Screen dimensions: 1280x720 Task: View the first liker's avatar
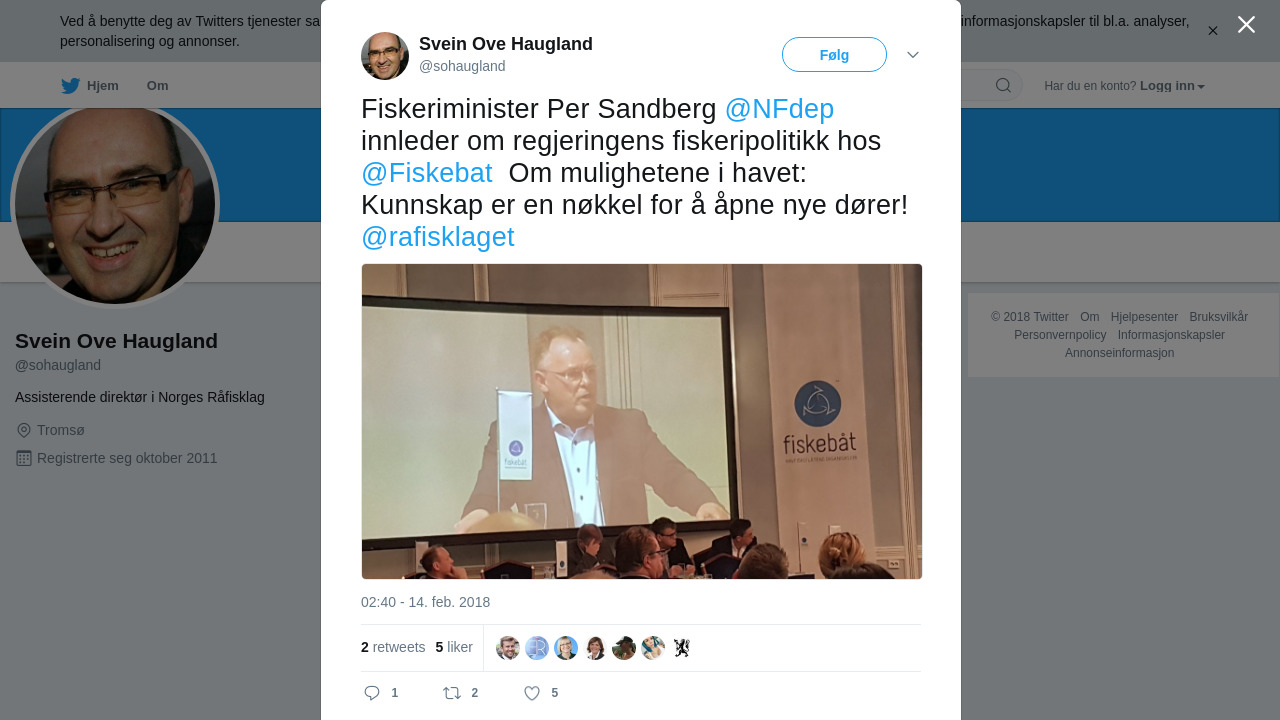(508, 648)
